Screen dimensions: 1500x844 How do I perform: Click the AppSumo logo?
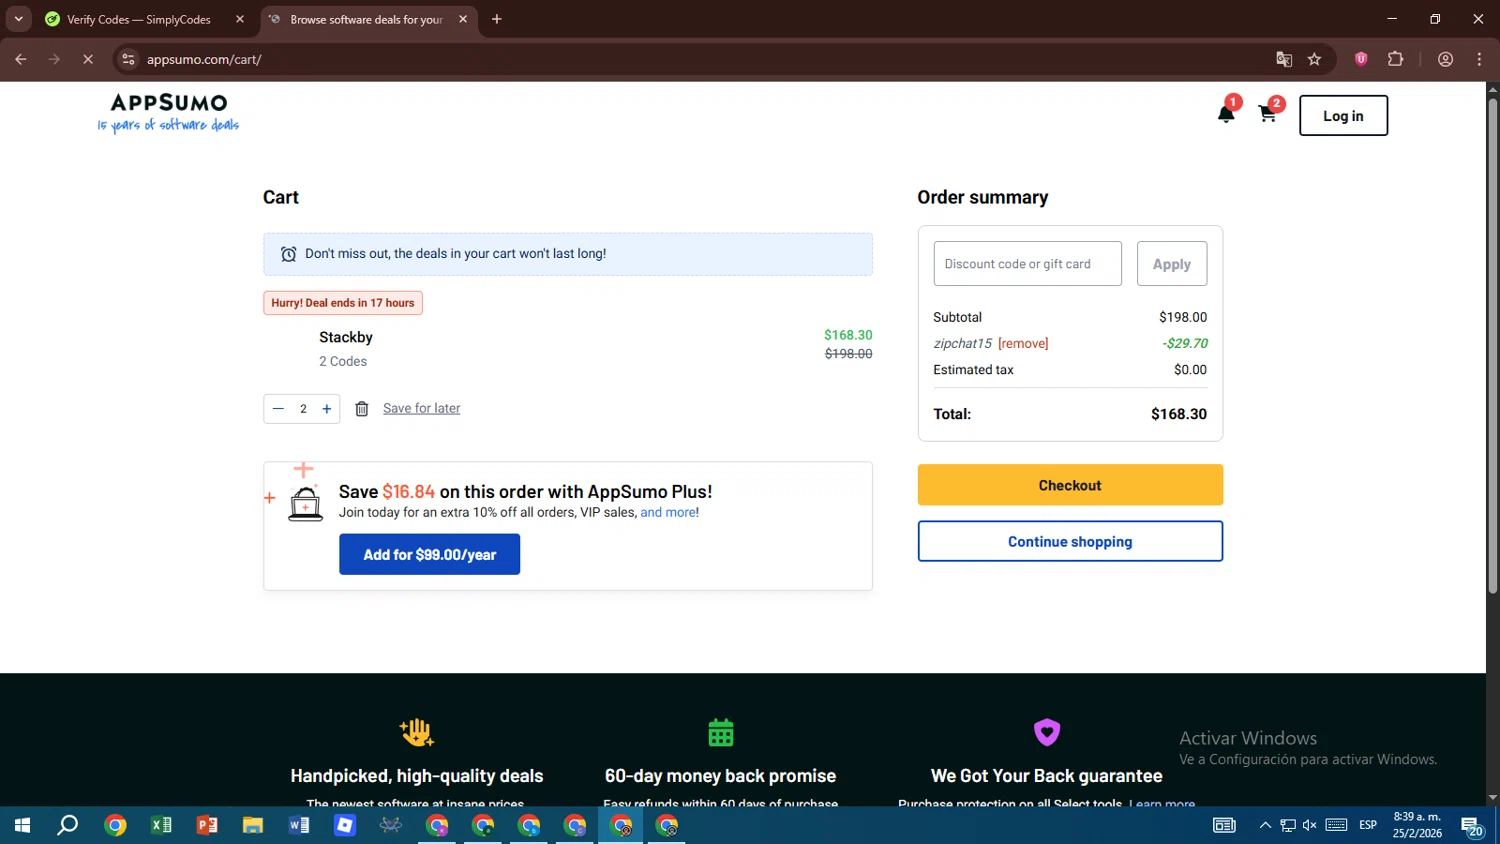(168, 112)
